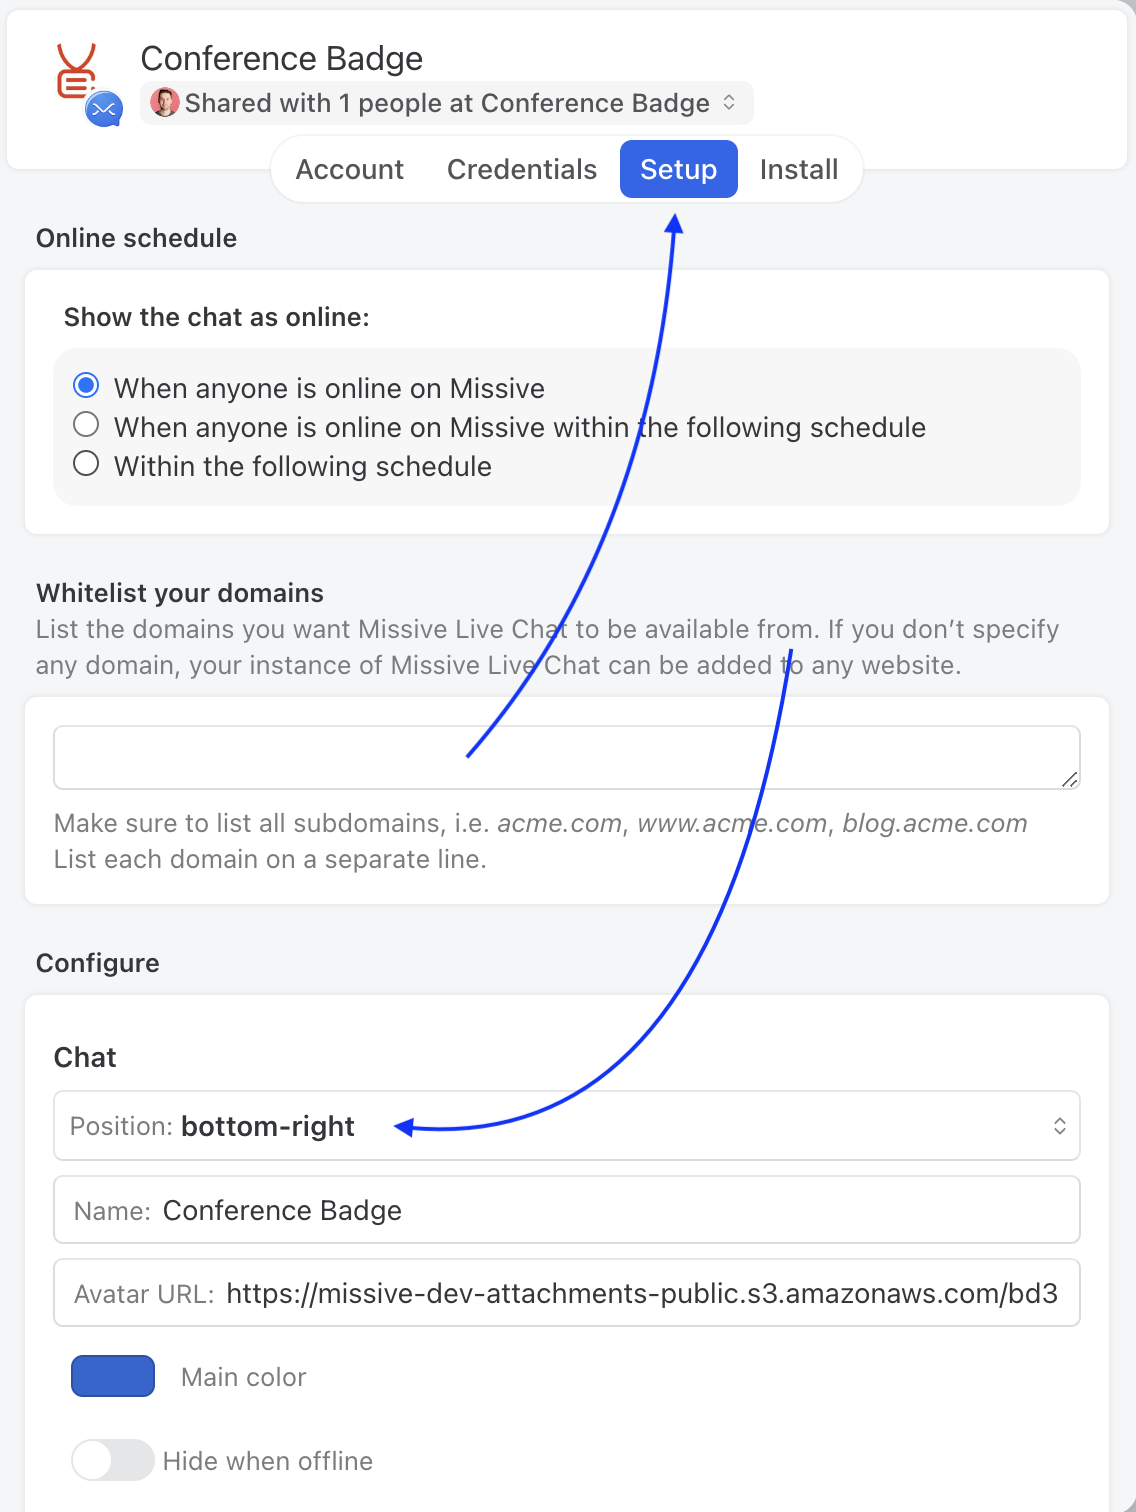Toggle the "Hide when offline" switch
This screenshot has width=1136, height=1512.
(x=112, y=1460)
